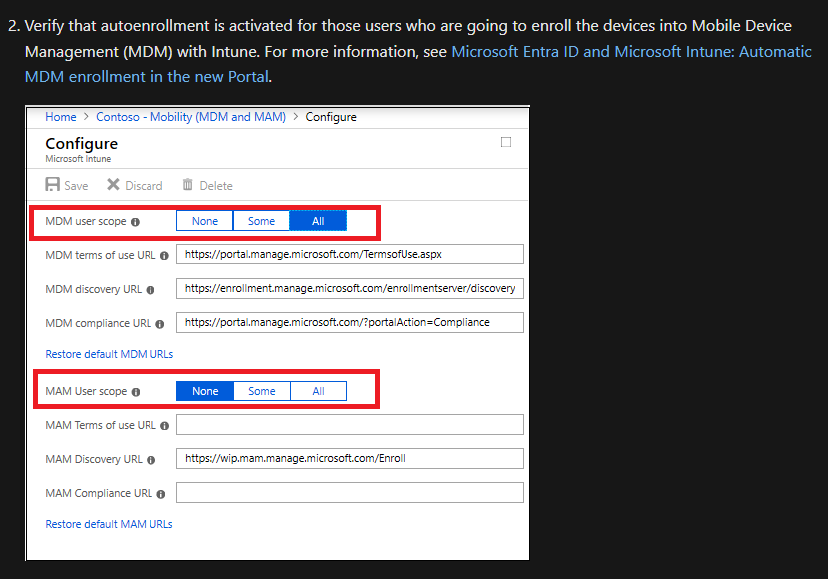Click info icon beside MDM terms of use URL
The image size is (828, 579).
point(164,256)
